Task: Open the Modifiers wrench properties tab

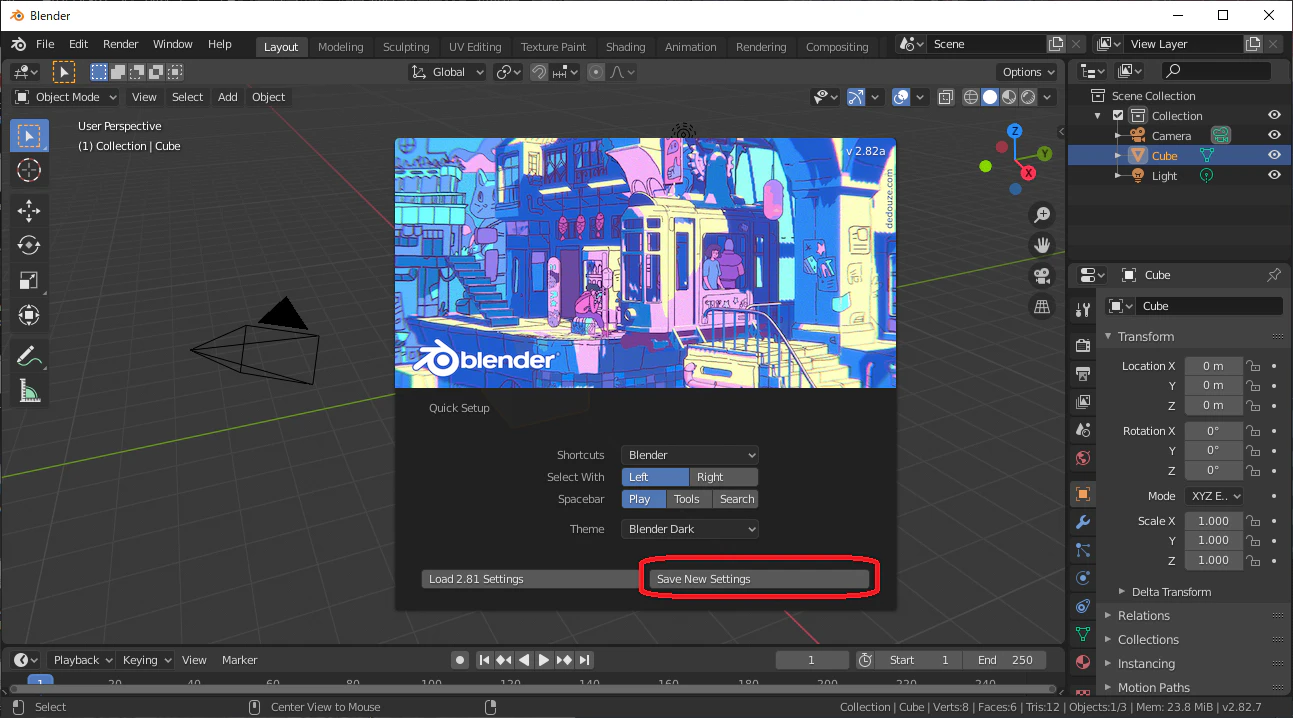Action: coord(1082,522)
